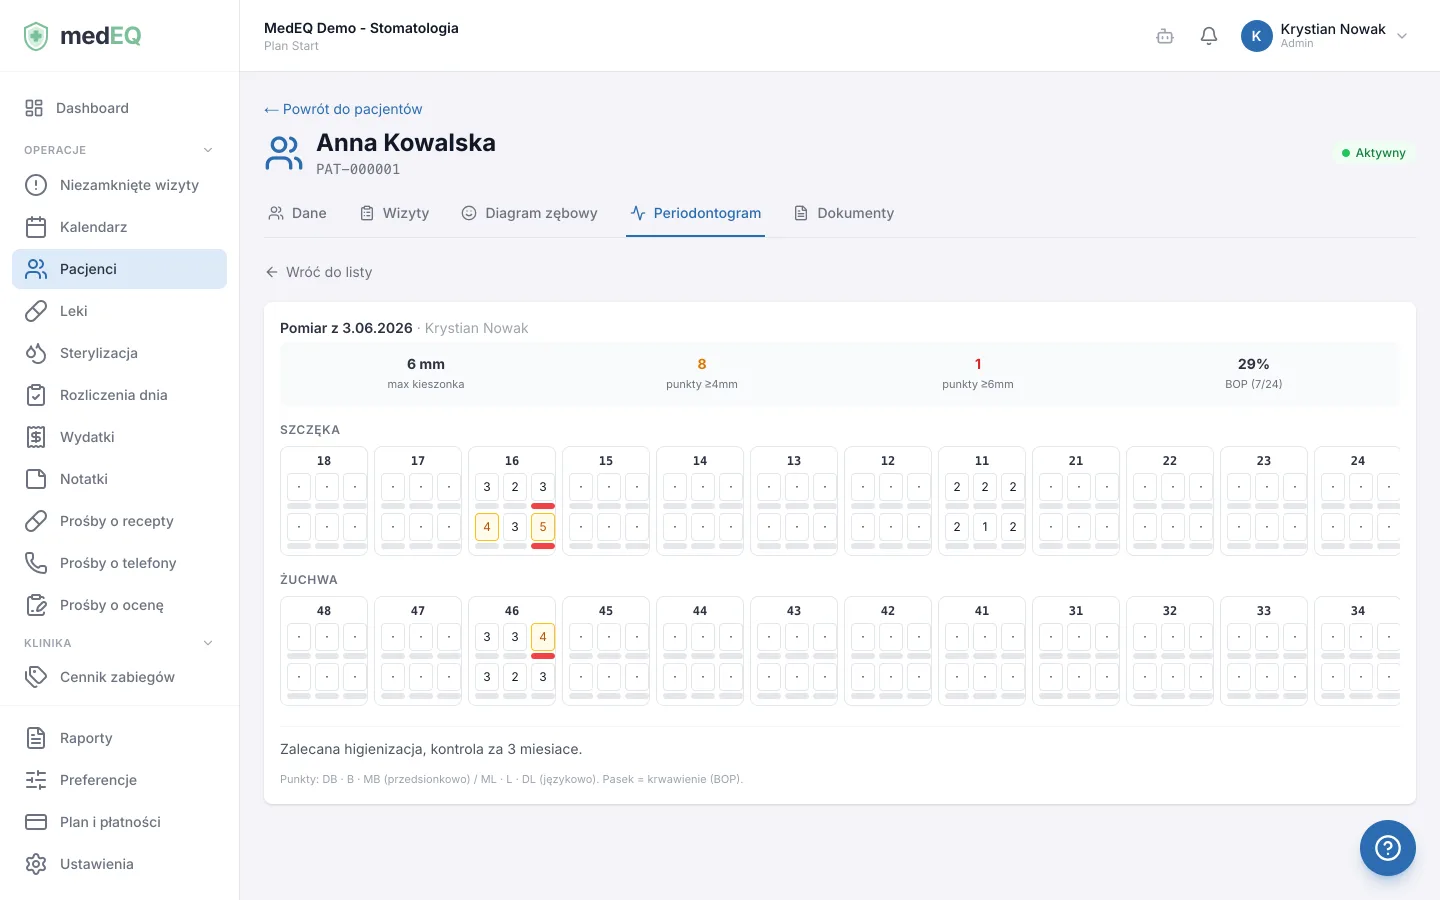Image resolution: width=1440 pixels, height=900 pixels.
Task: Click the K user avatar
Action: (x=1257, y=36)
